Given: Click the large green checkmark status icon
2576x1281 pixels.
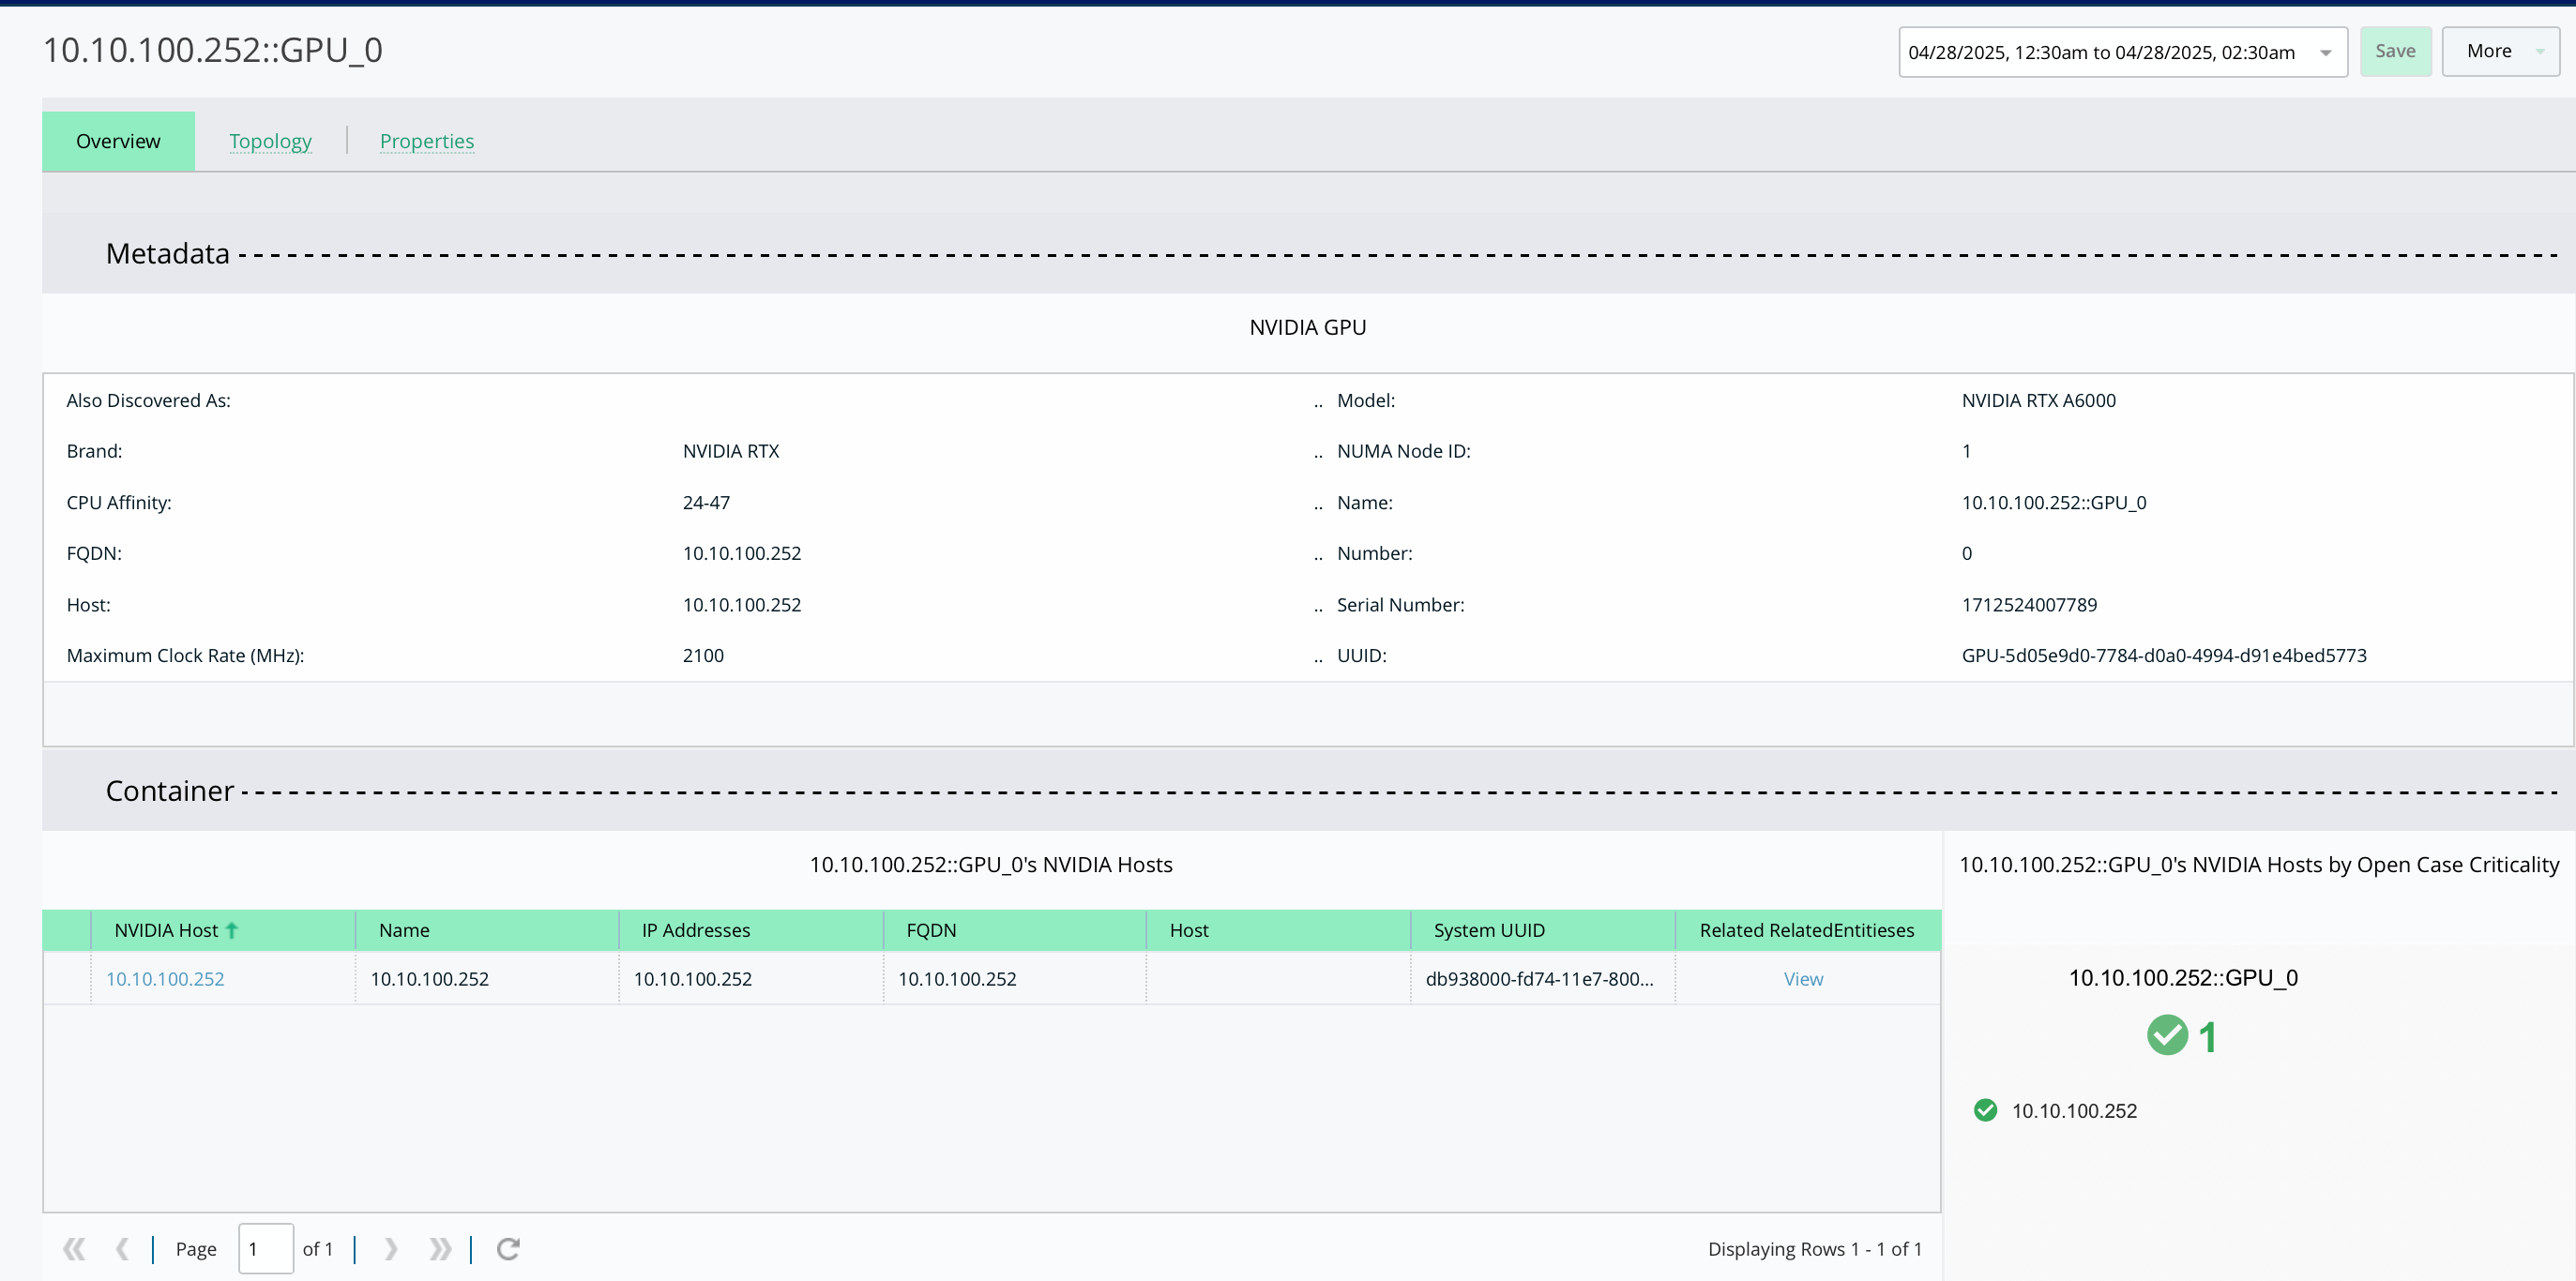Looking at the screenshot, I should [2167, 1035].
